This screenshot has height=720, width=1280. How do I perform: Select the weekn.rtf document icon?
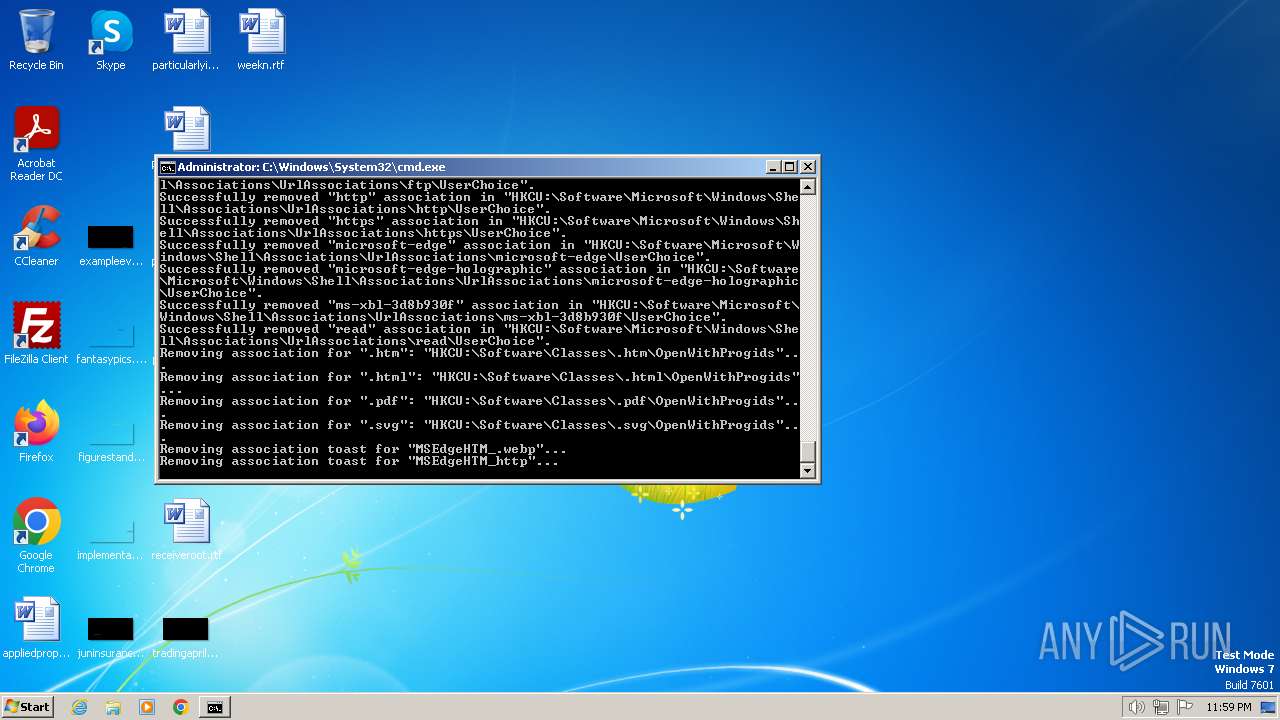pos(261,40)
